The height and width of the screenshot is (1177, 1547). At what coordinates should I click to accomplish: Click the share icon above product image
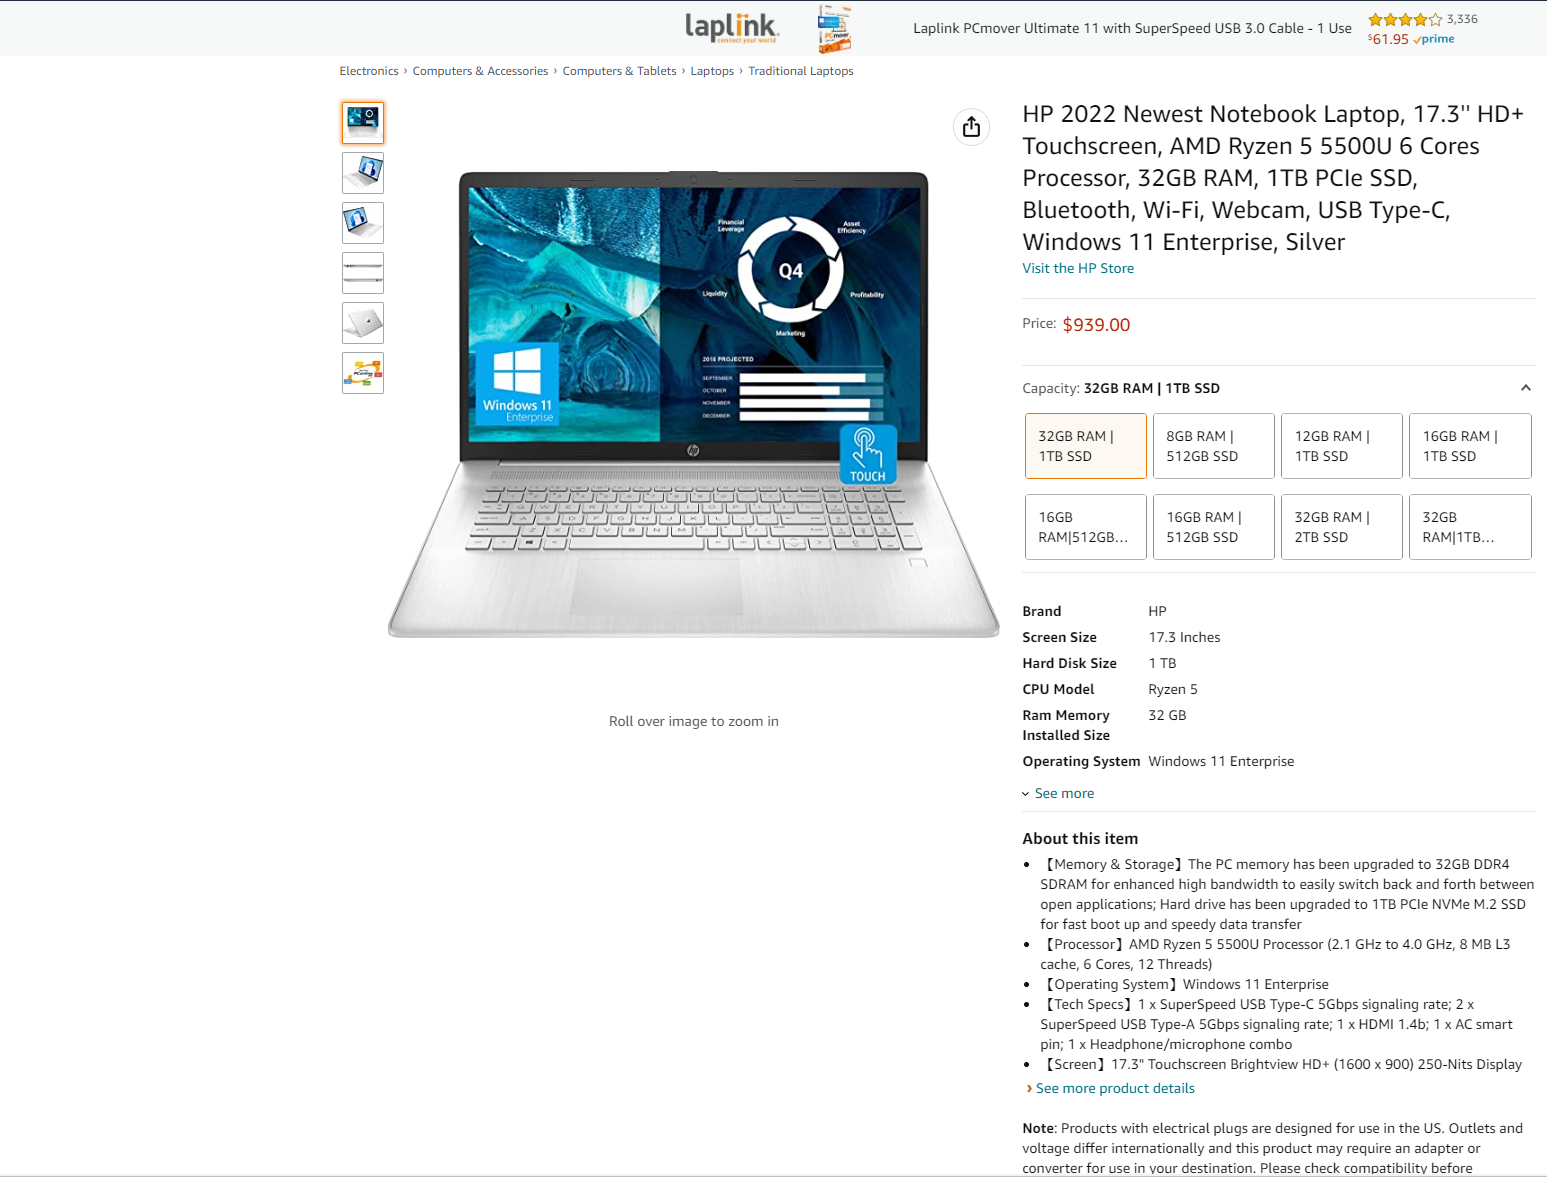[x=971, y=127]
